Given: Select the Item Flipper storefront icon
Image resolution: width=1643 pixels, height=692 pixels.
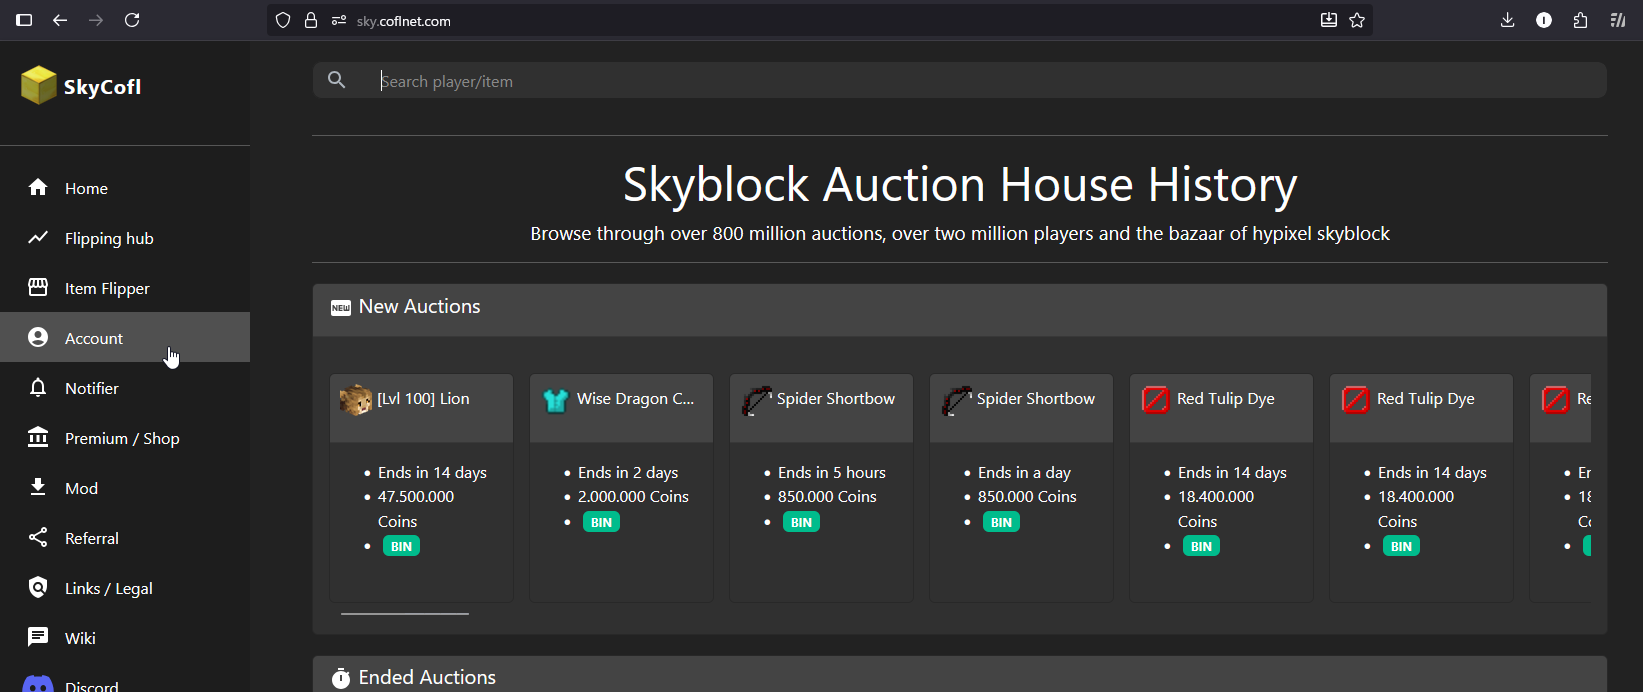Looking at the screenshot, I should tap(38, 288).
